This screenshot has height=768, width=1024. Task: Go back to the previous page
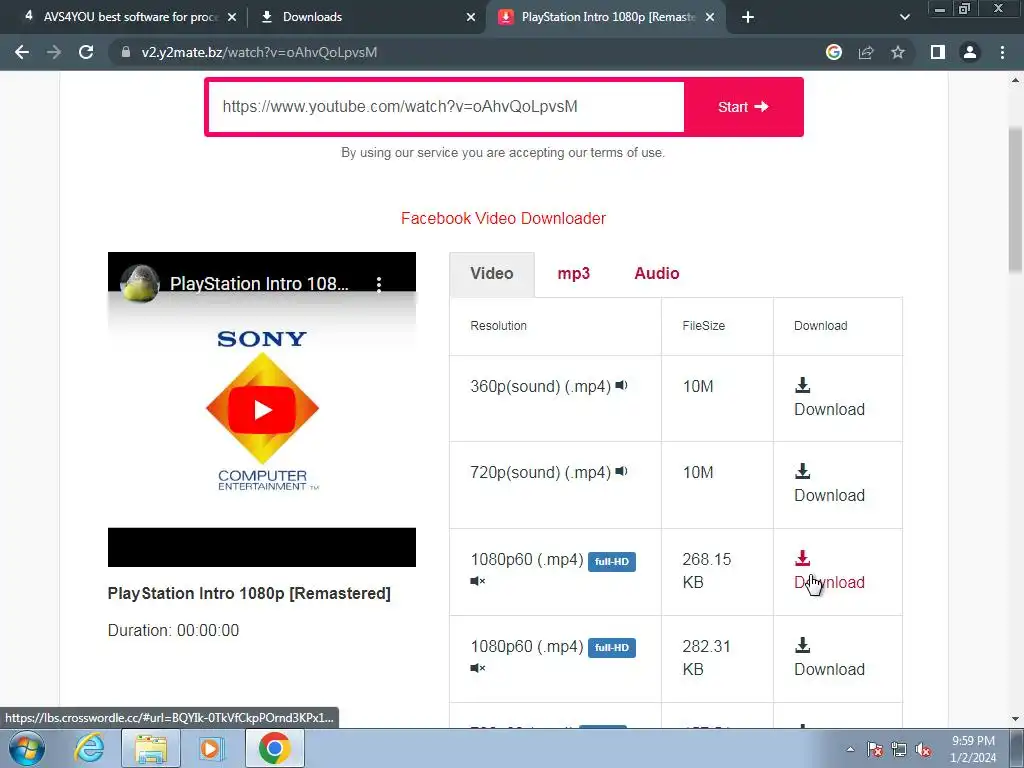tap(22, 52)
